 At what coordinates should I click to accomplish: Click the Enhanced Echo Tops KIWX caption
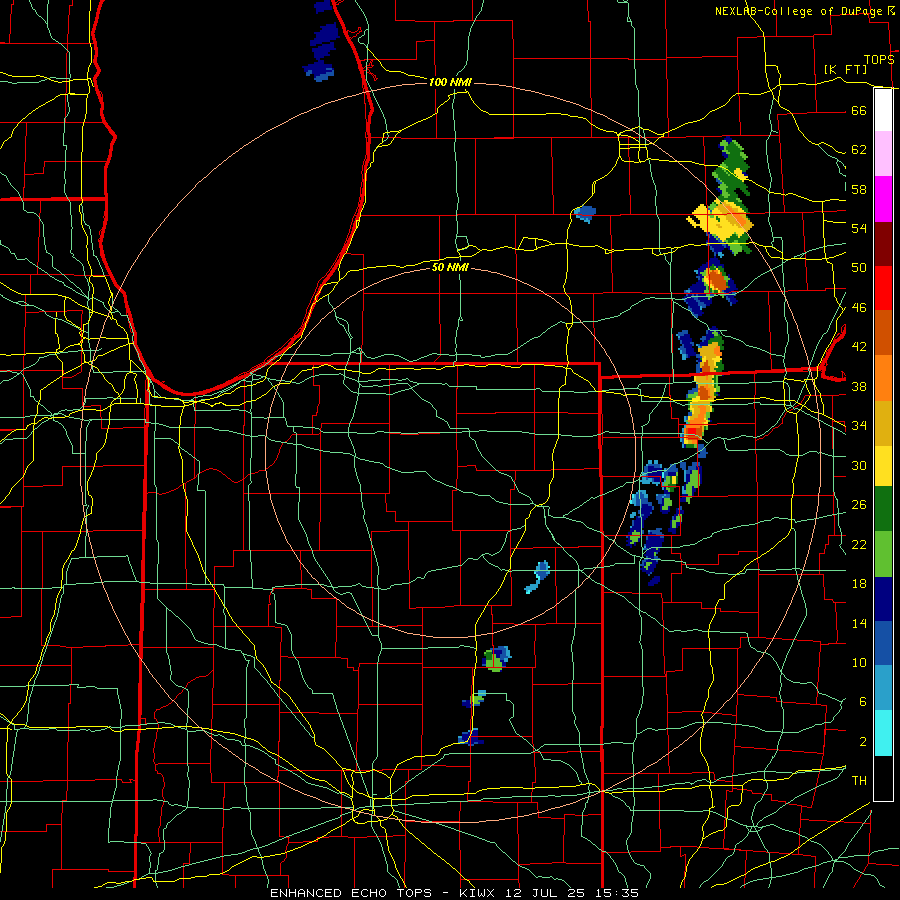(454, 893)
